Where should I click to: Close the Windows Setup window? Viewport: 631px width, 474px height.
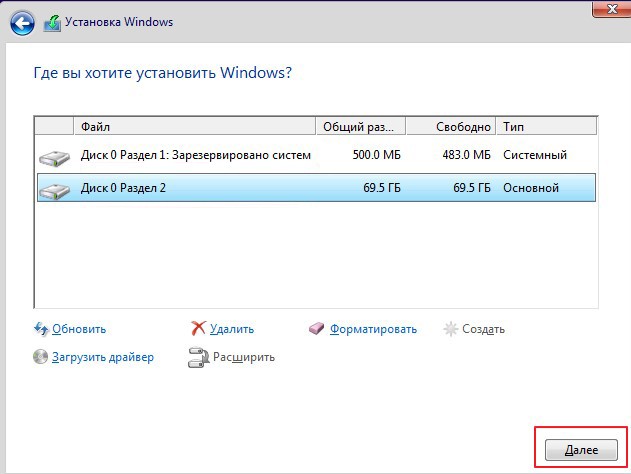pos(612,9)
